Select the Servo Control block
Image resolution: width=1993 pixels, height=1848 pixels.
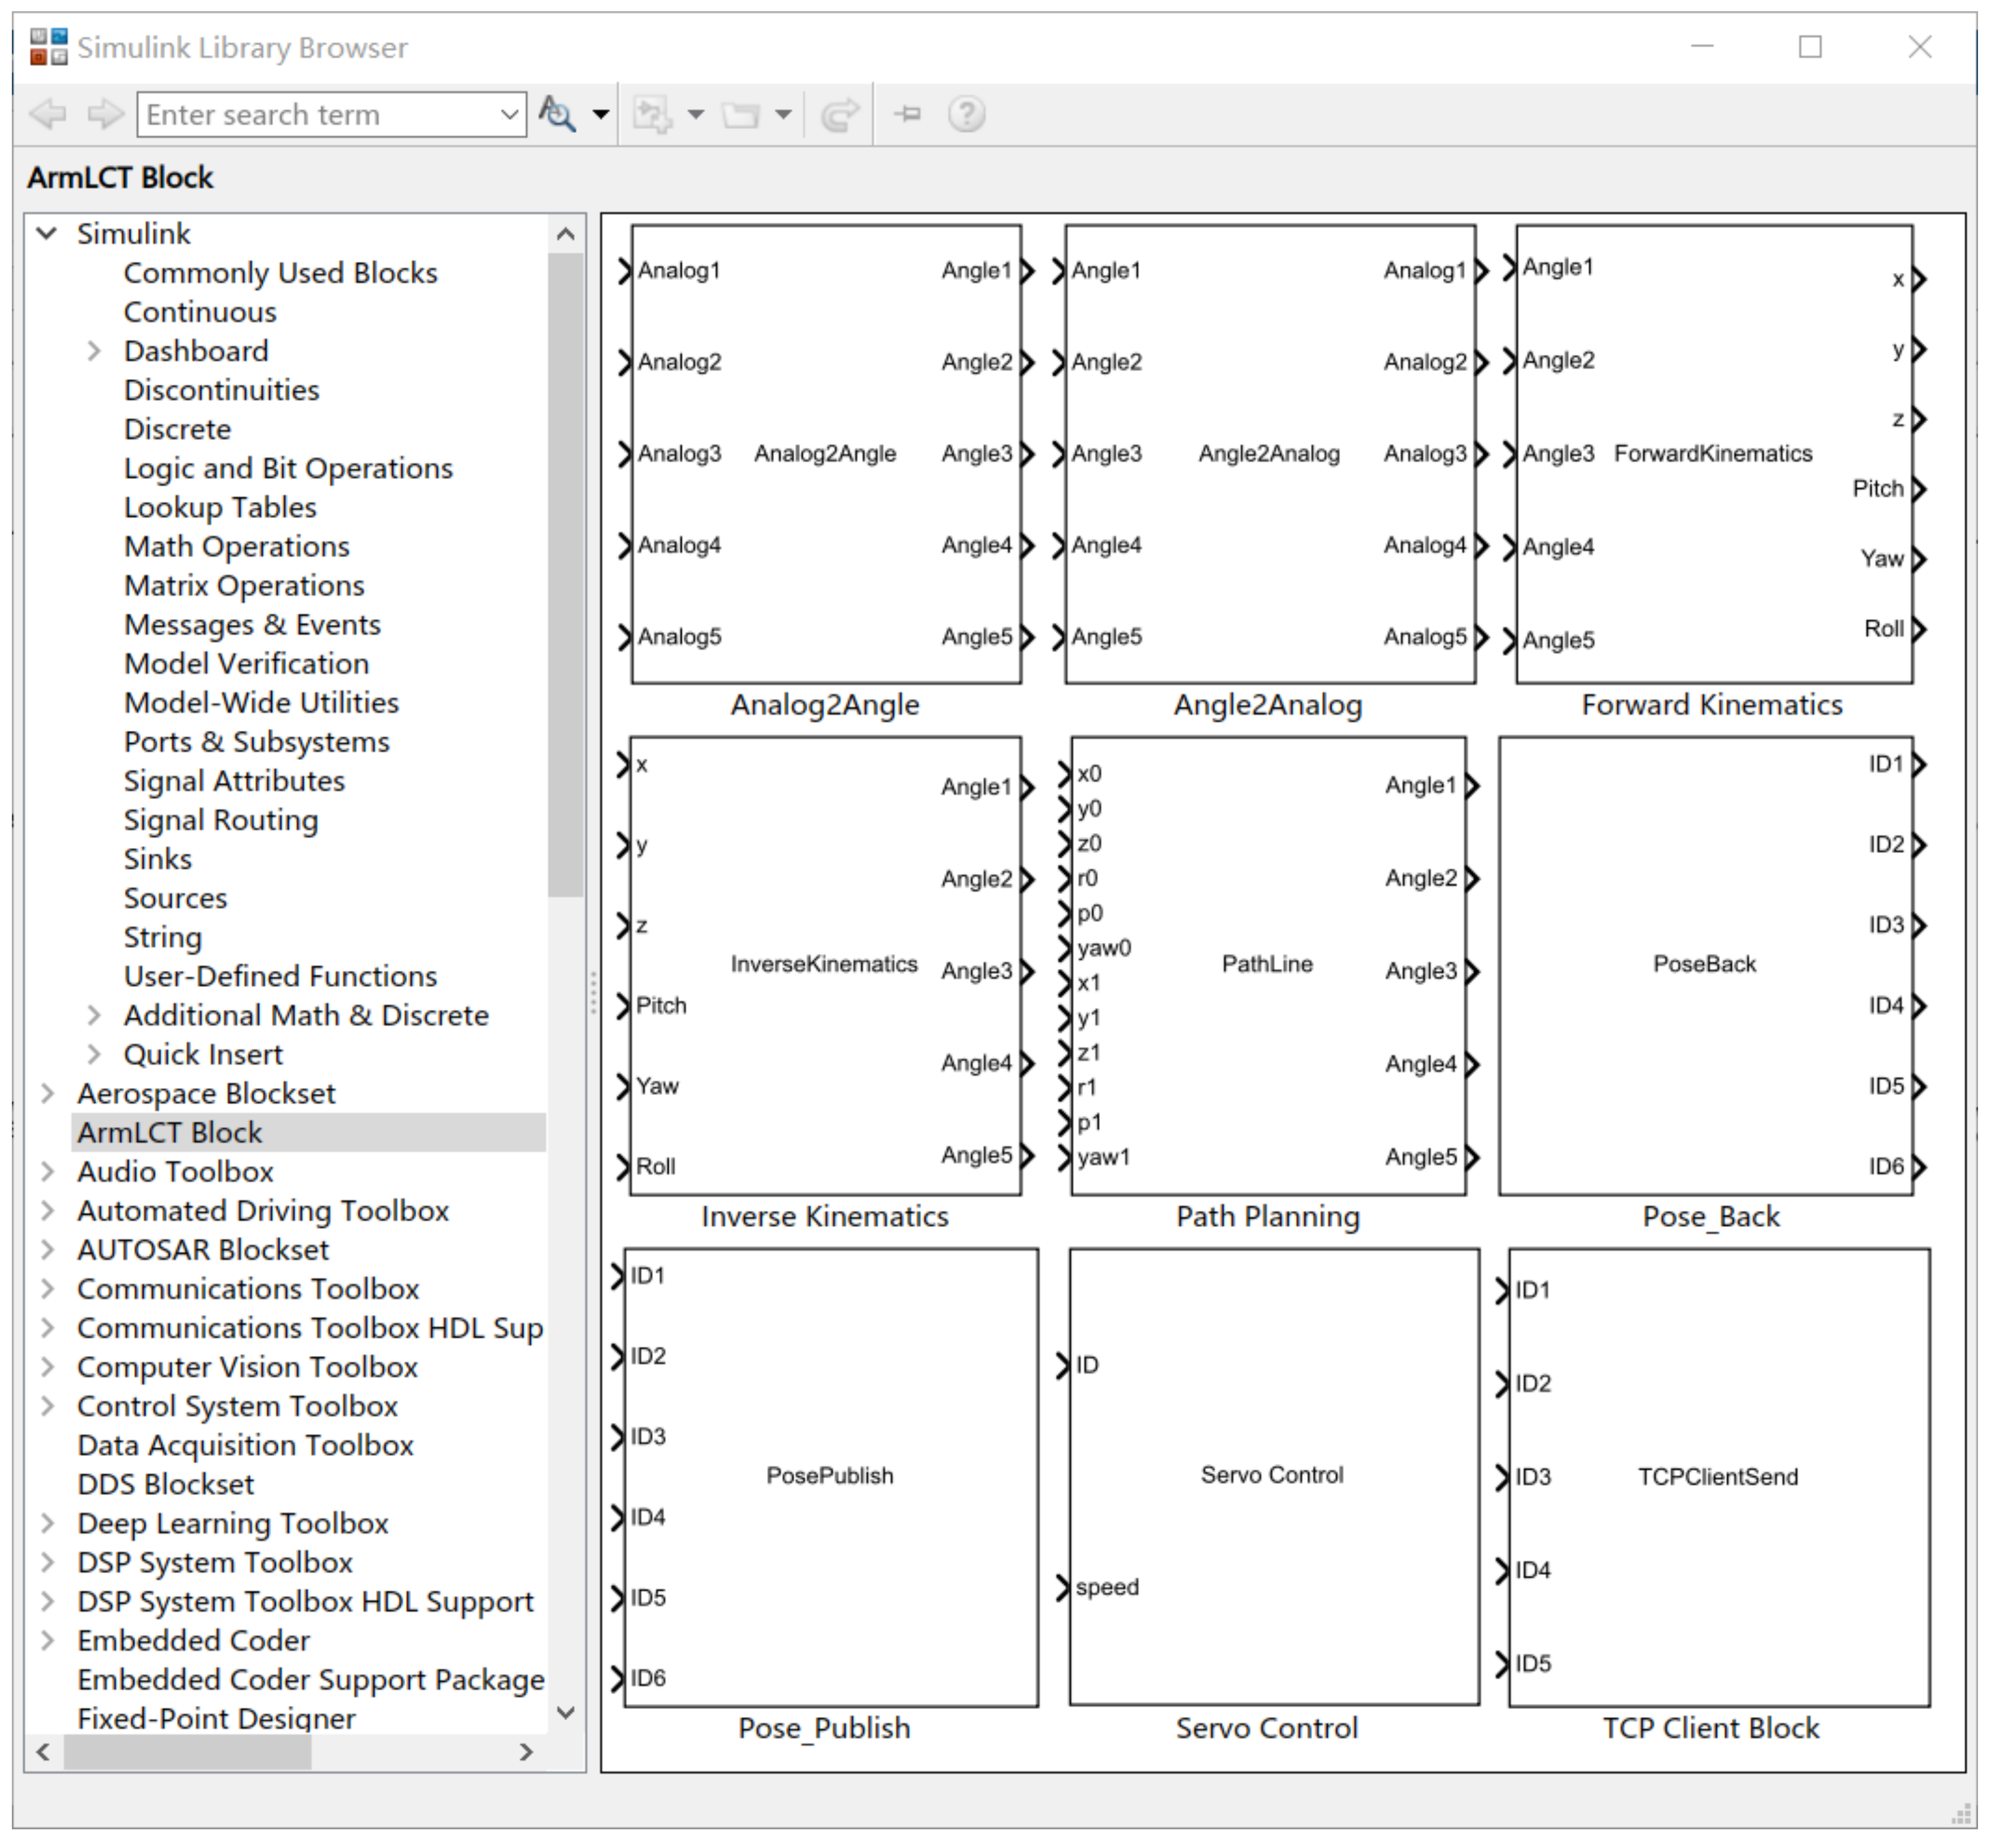pyautogui.click(x=1272, y=1476)
